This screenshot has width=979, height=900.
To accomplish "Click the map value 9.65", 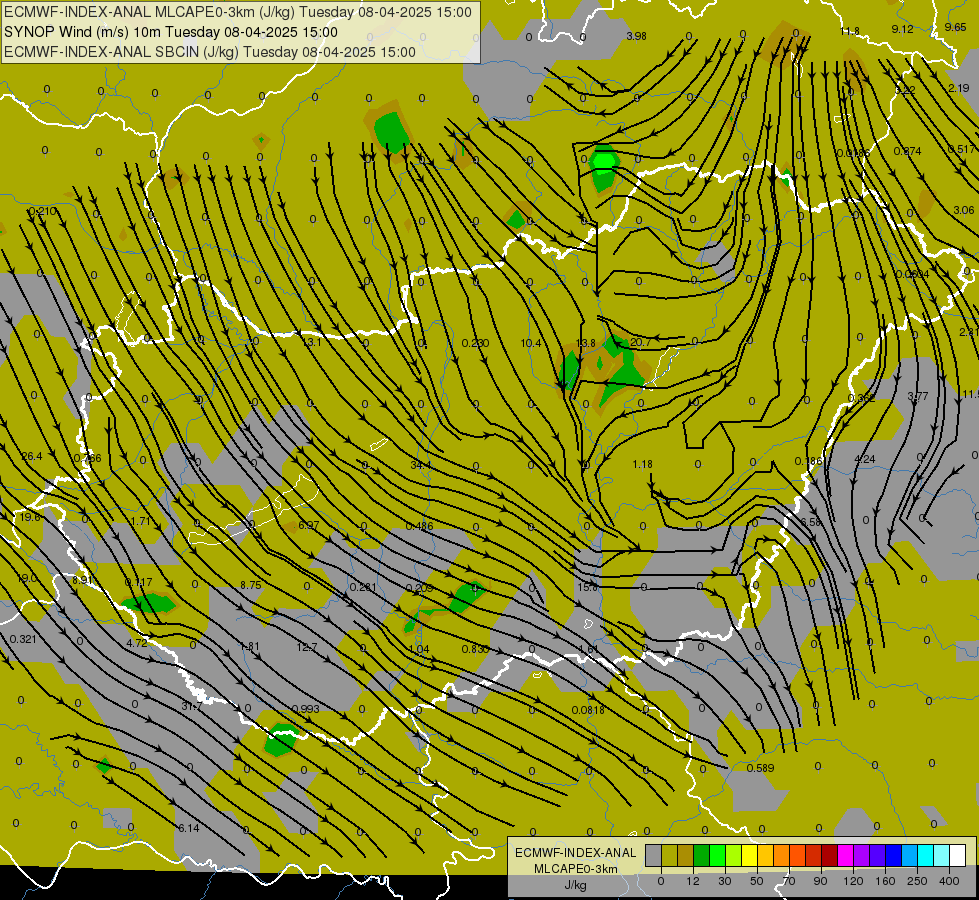I will click(955, 27).
